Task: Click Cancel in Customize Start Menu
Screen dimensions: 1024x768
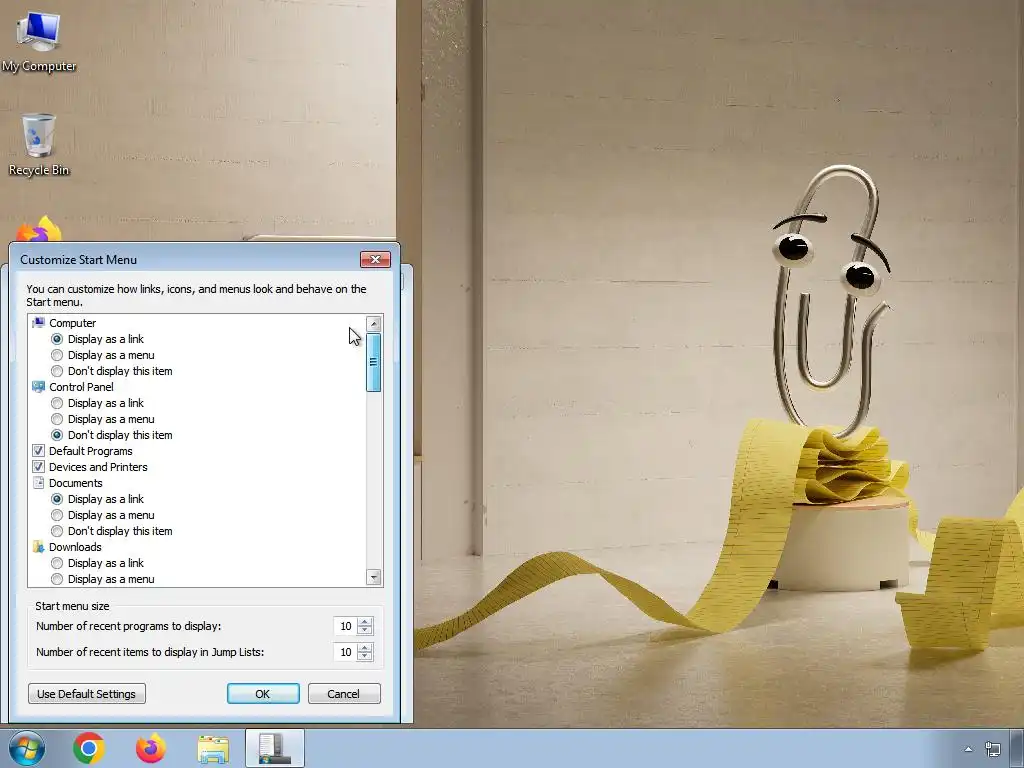Action: tap(344, 694)
